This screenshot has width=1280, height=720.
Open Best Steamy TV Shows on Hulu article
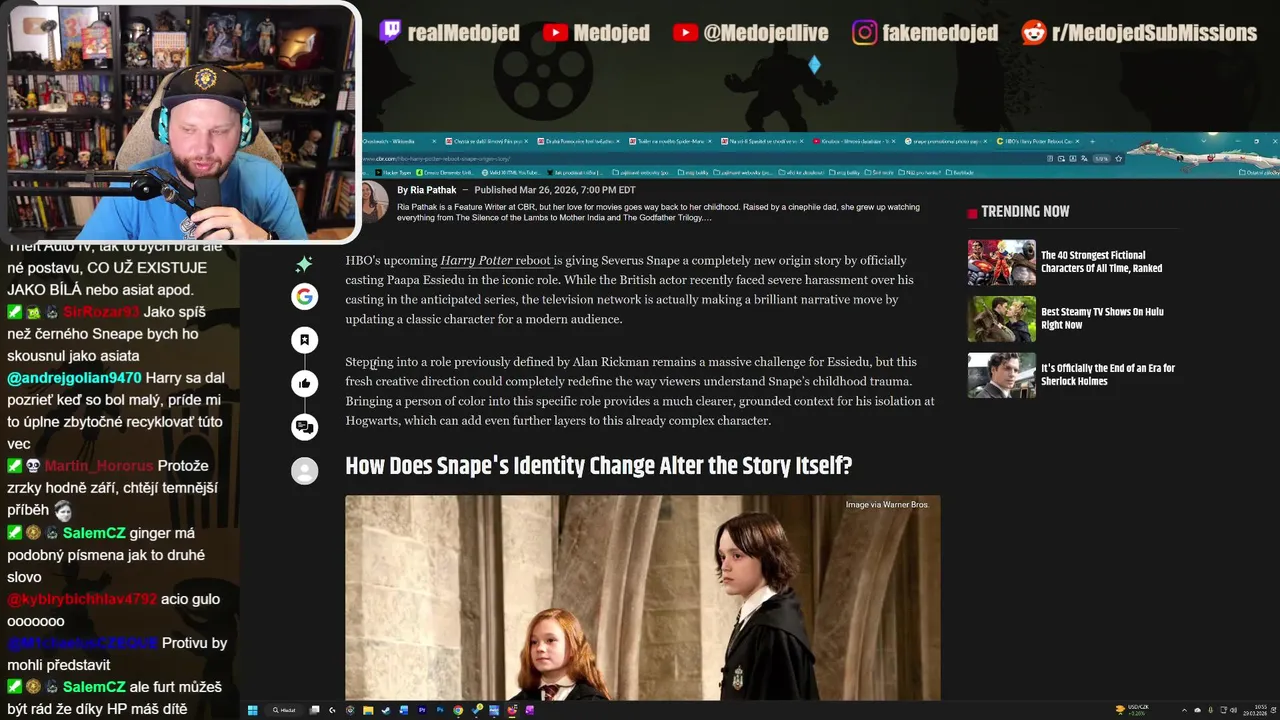tap(1102, 318)
